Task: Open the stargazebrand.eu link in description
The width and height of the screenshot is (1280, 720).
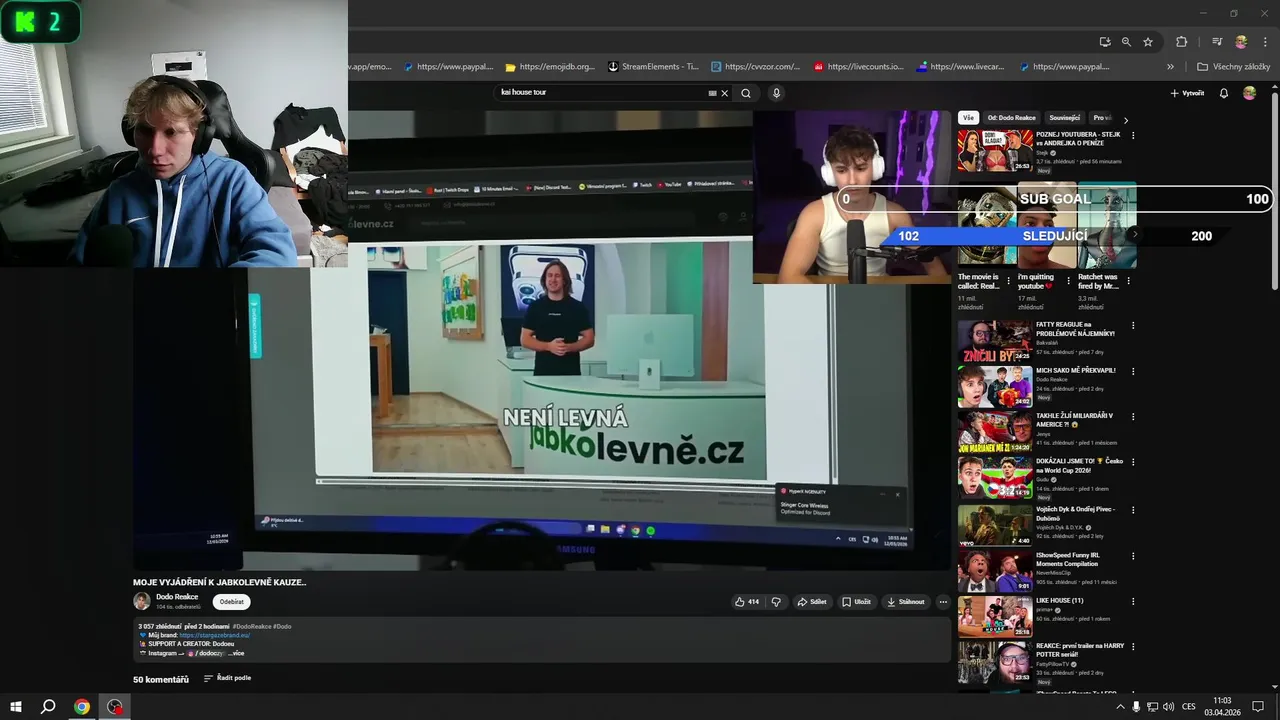Action: pyautogui.click(x=215, y=635)
